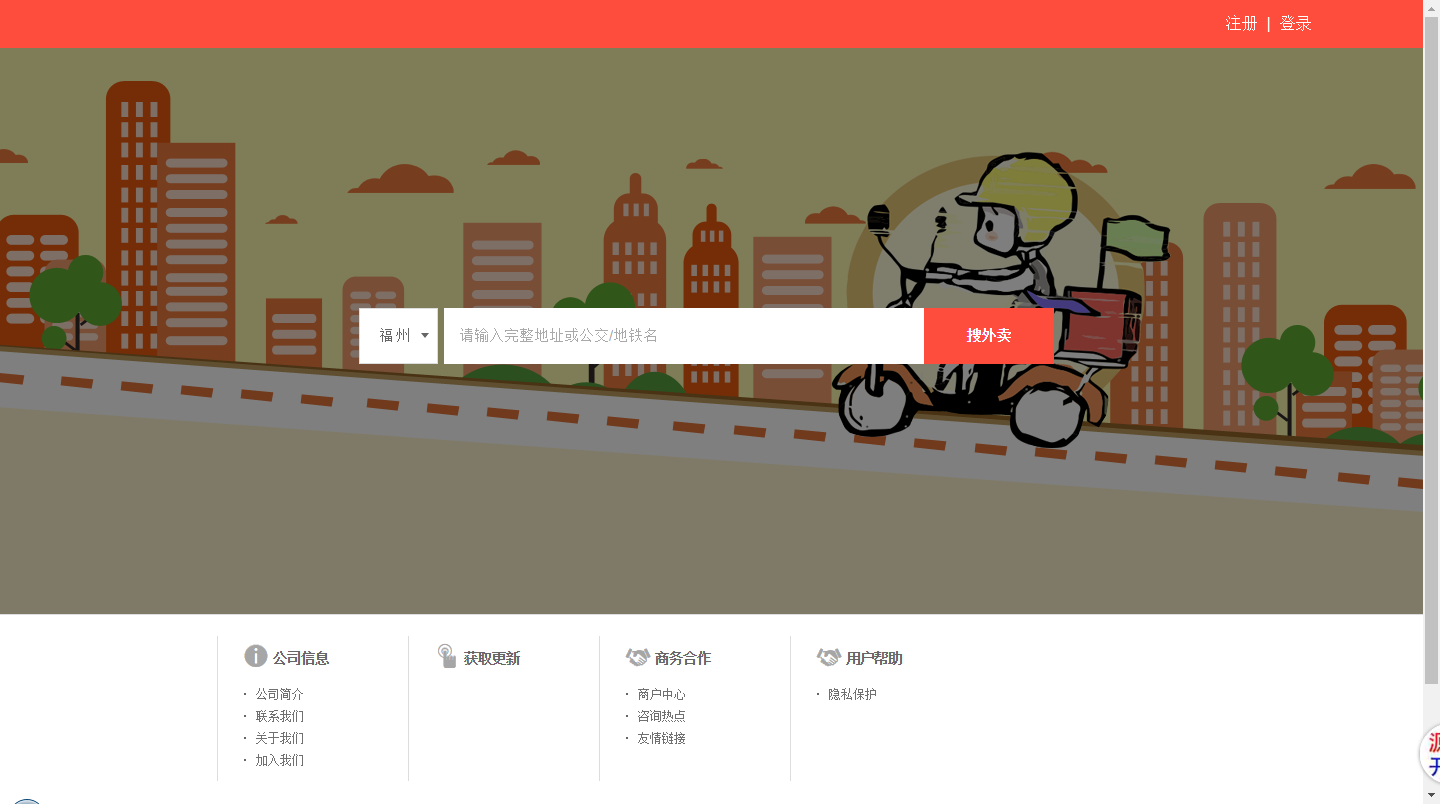Open 隐私保护 under 用户帮助

[852, 694]
